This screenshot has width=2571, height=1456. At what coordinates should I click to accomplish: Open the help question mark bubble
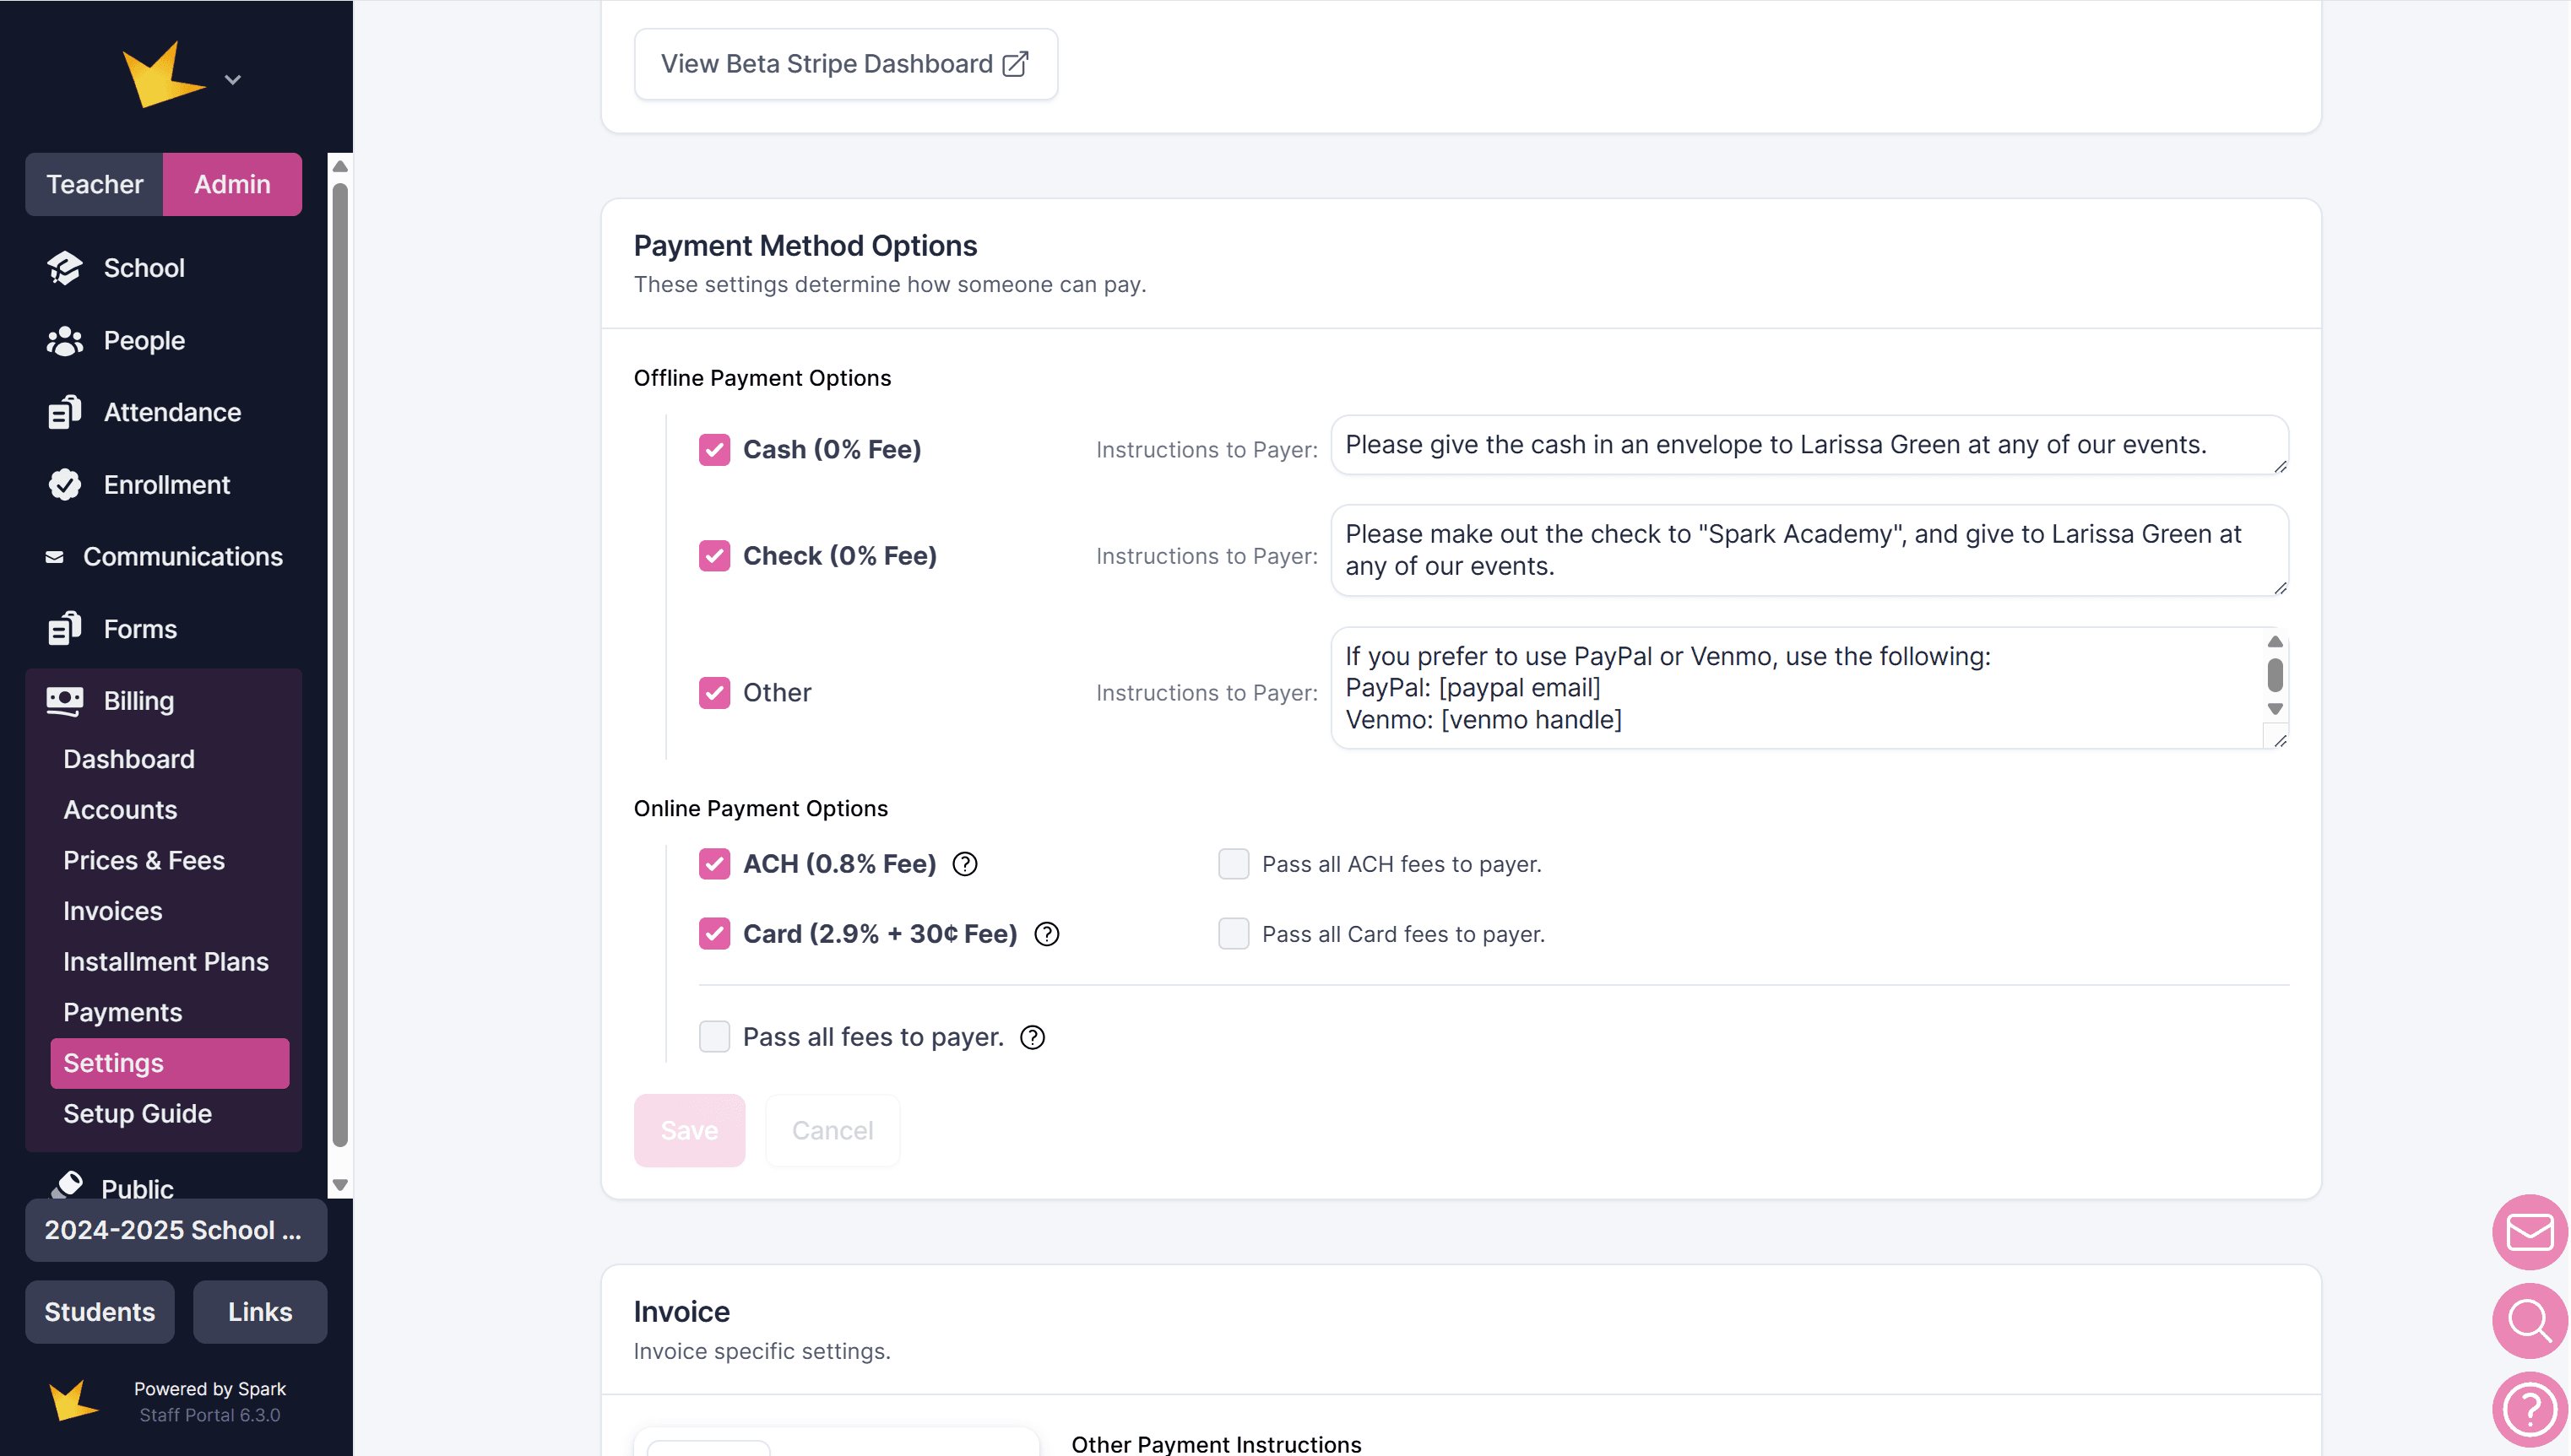[2529, 1409]
